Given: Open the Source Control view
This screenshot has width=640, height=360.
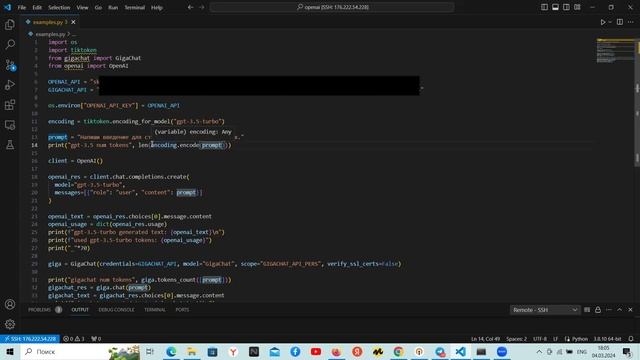Looking at the screenshot, I should pos(10,65).
